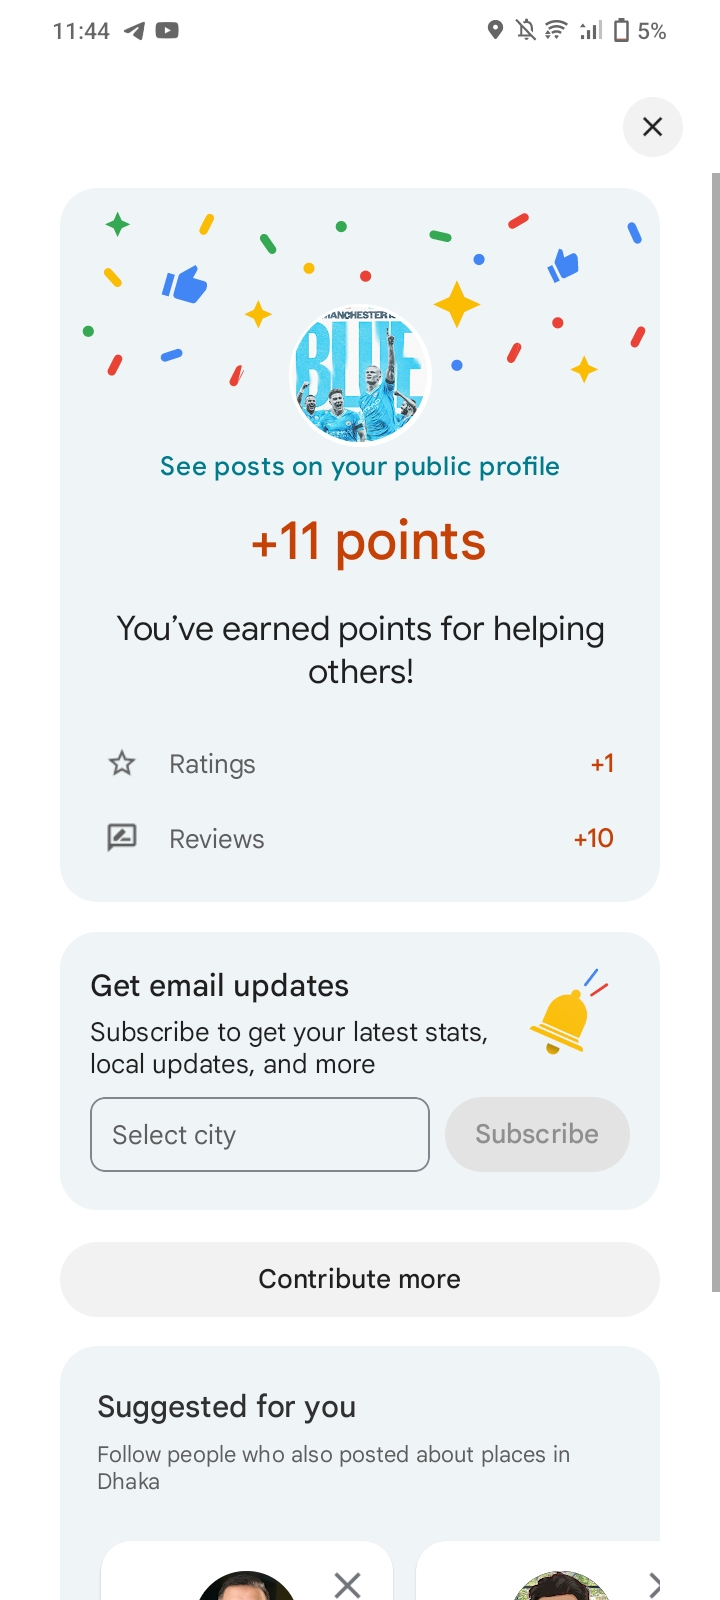Tap the muted notifications bell icon
720x1600 pixels.
(x=525, y=31)
